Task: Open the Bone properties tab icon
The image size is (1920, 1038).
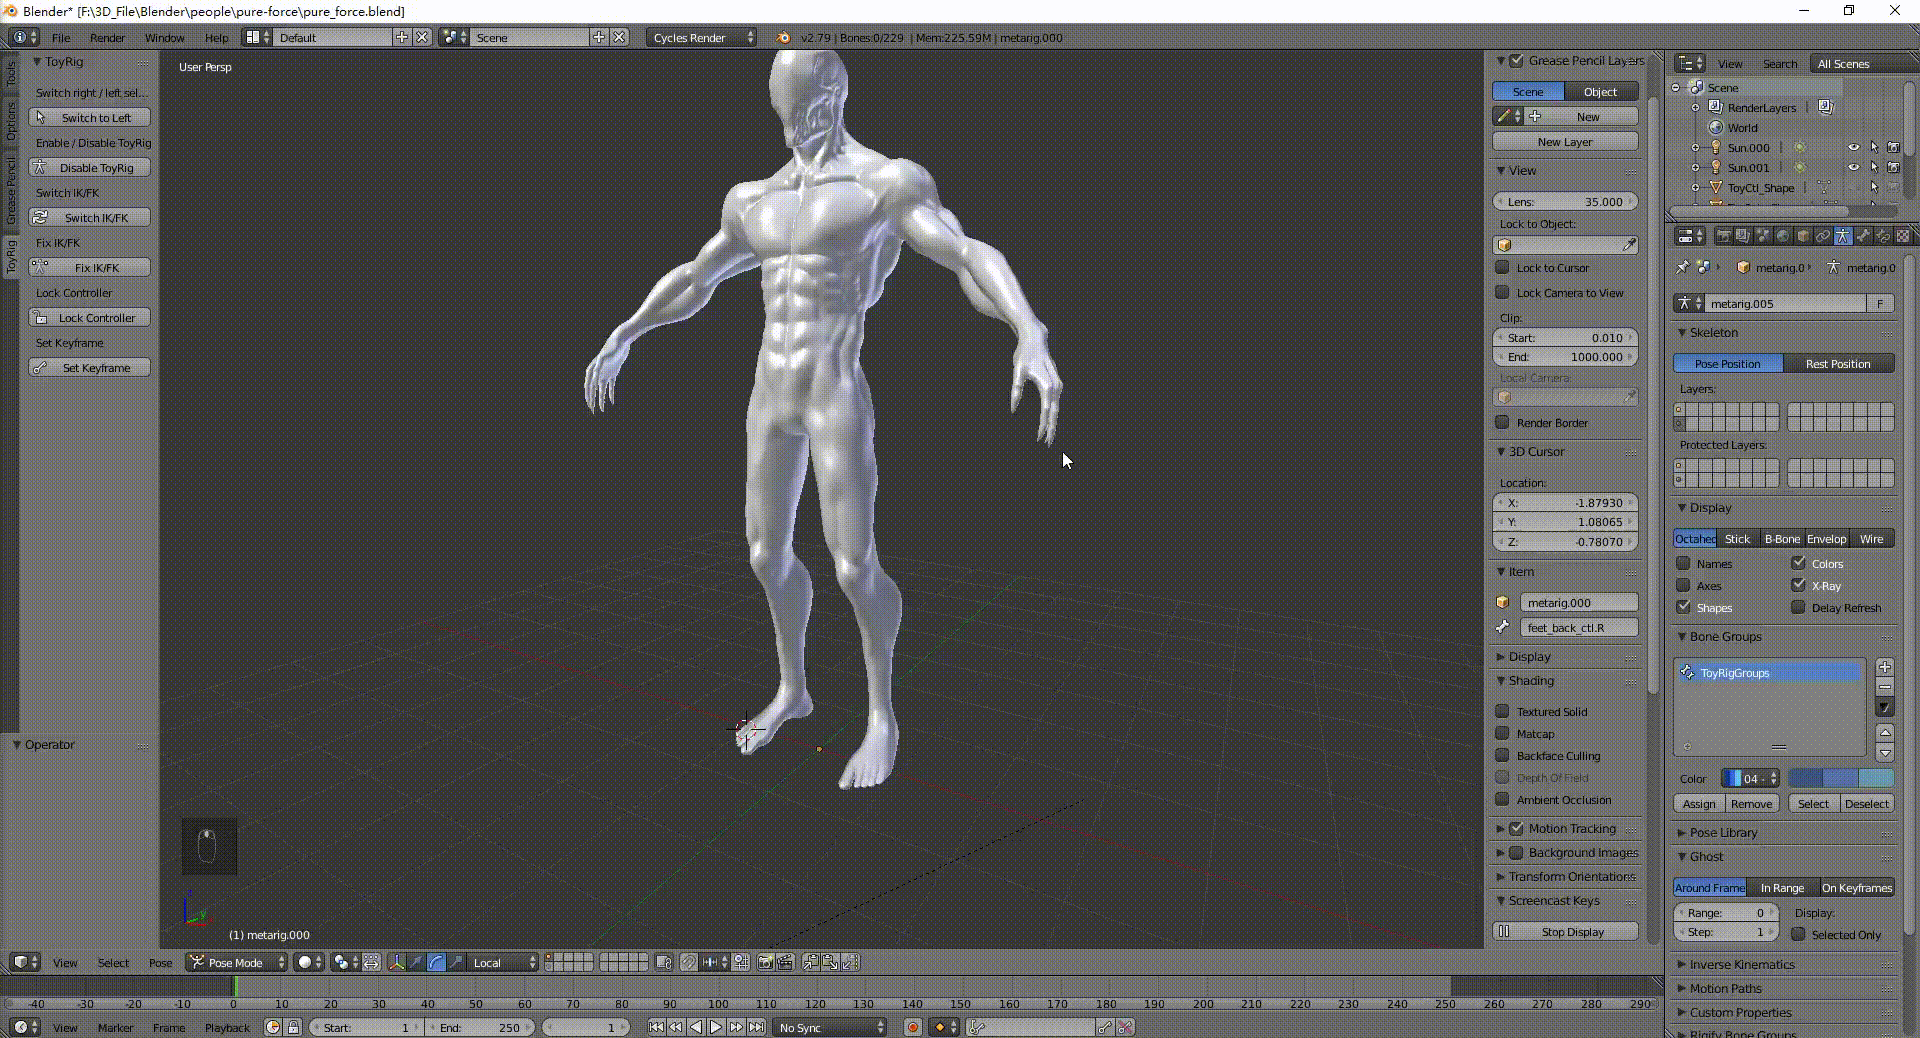Action: click(x=1863, y=236)
